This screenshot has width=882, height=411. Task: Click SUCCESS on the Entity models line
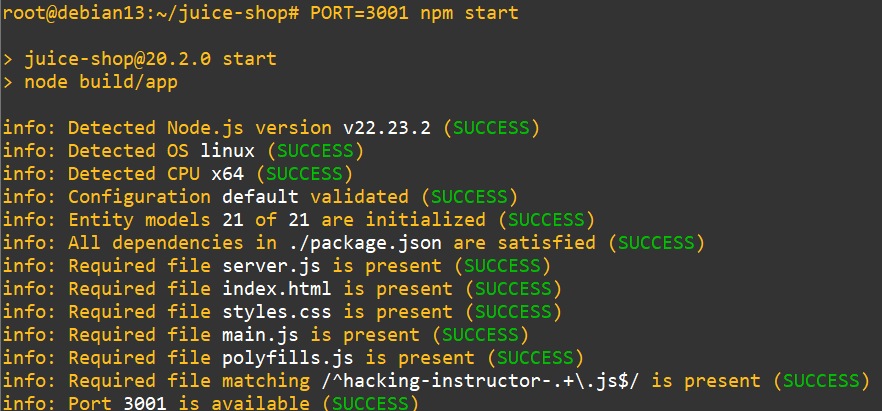(547, 220)
